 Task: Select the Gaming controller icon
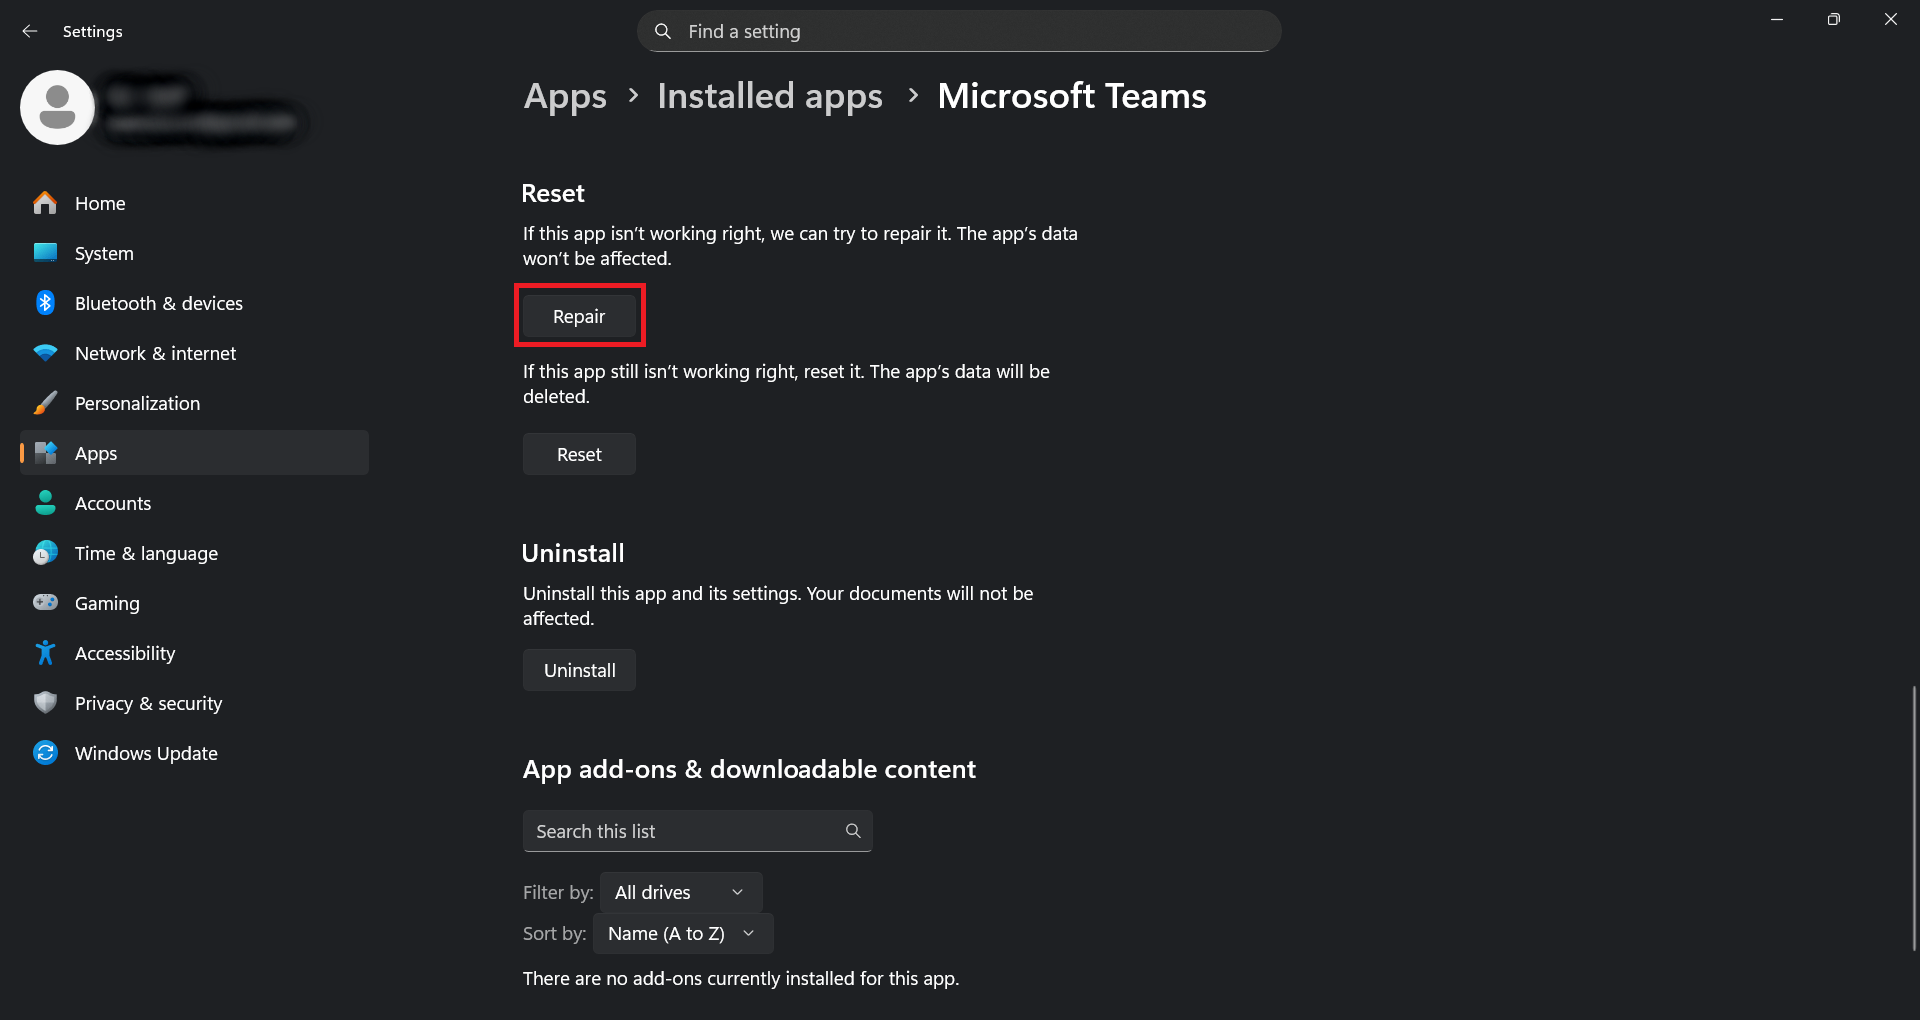click(x=45, y=603)
